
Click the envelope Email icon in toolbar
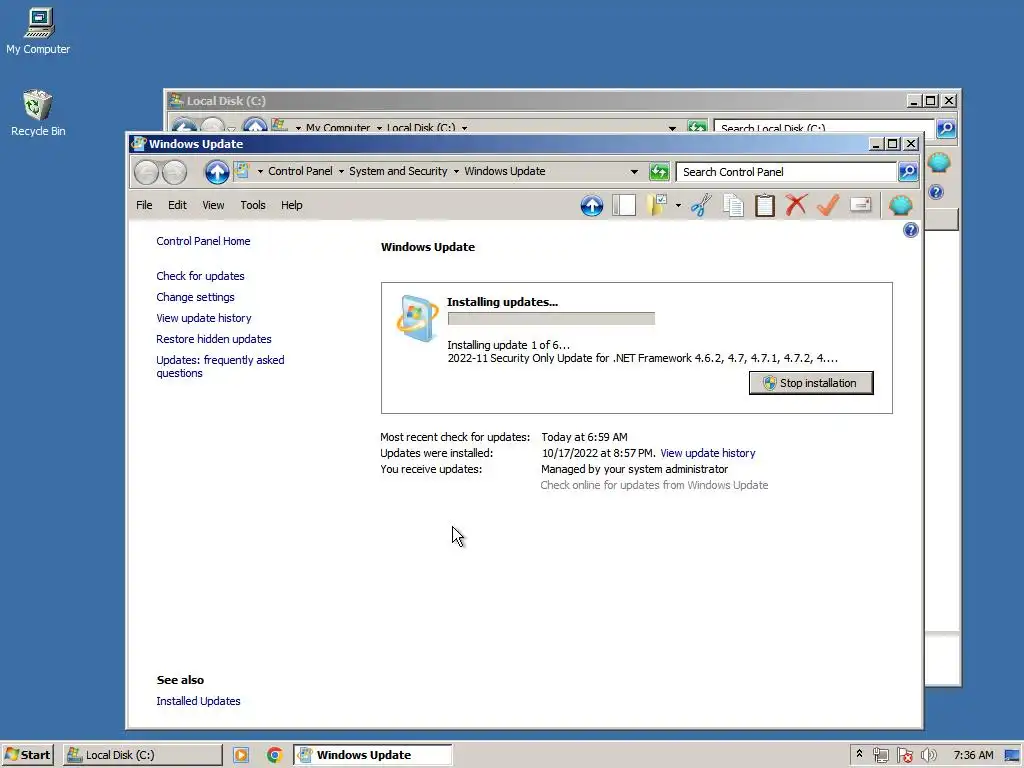pos(861,205)
